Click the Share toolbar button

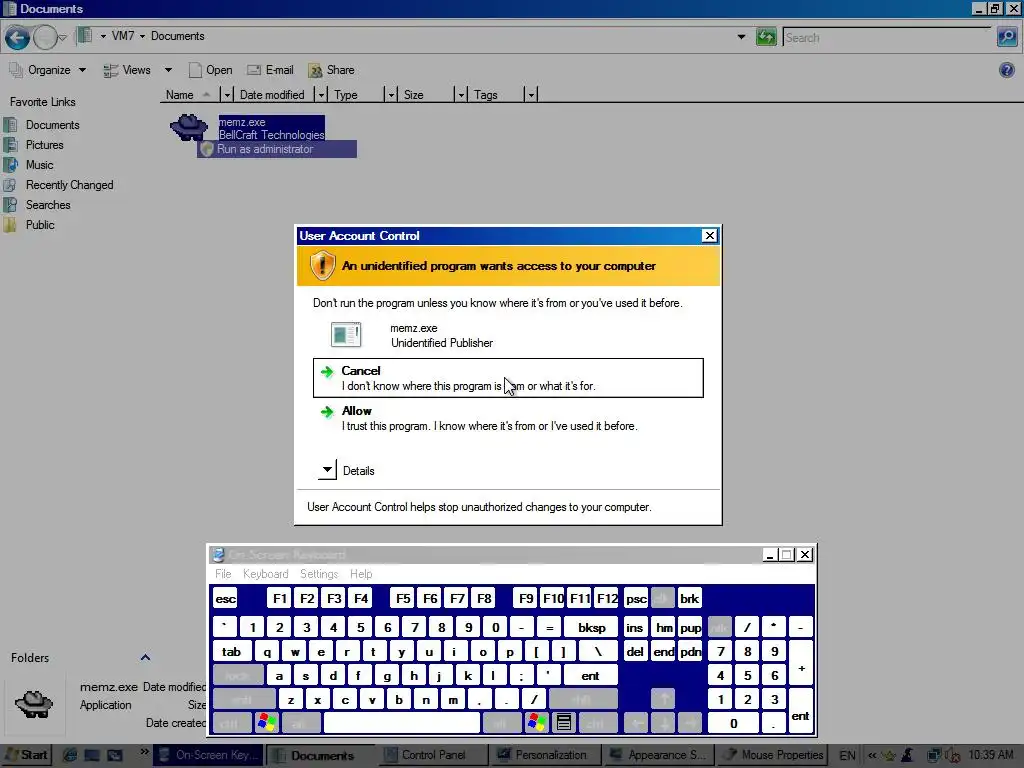[x=331, y=70]
